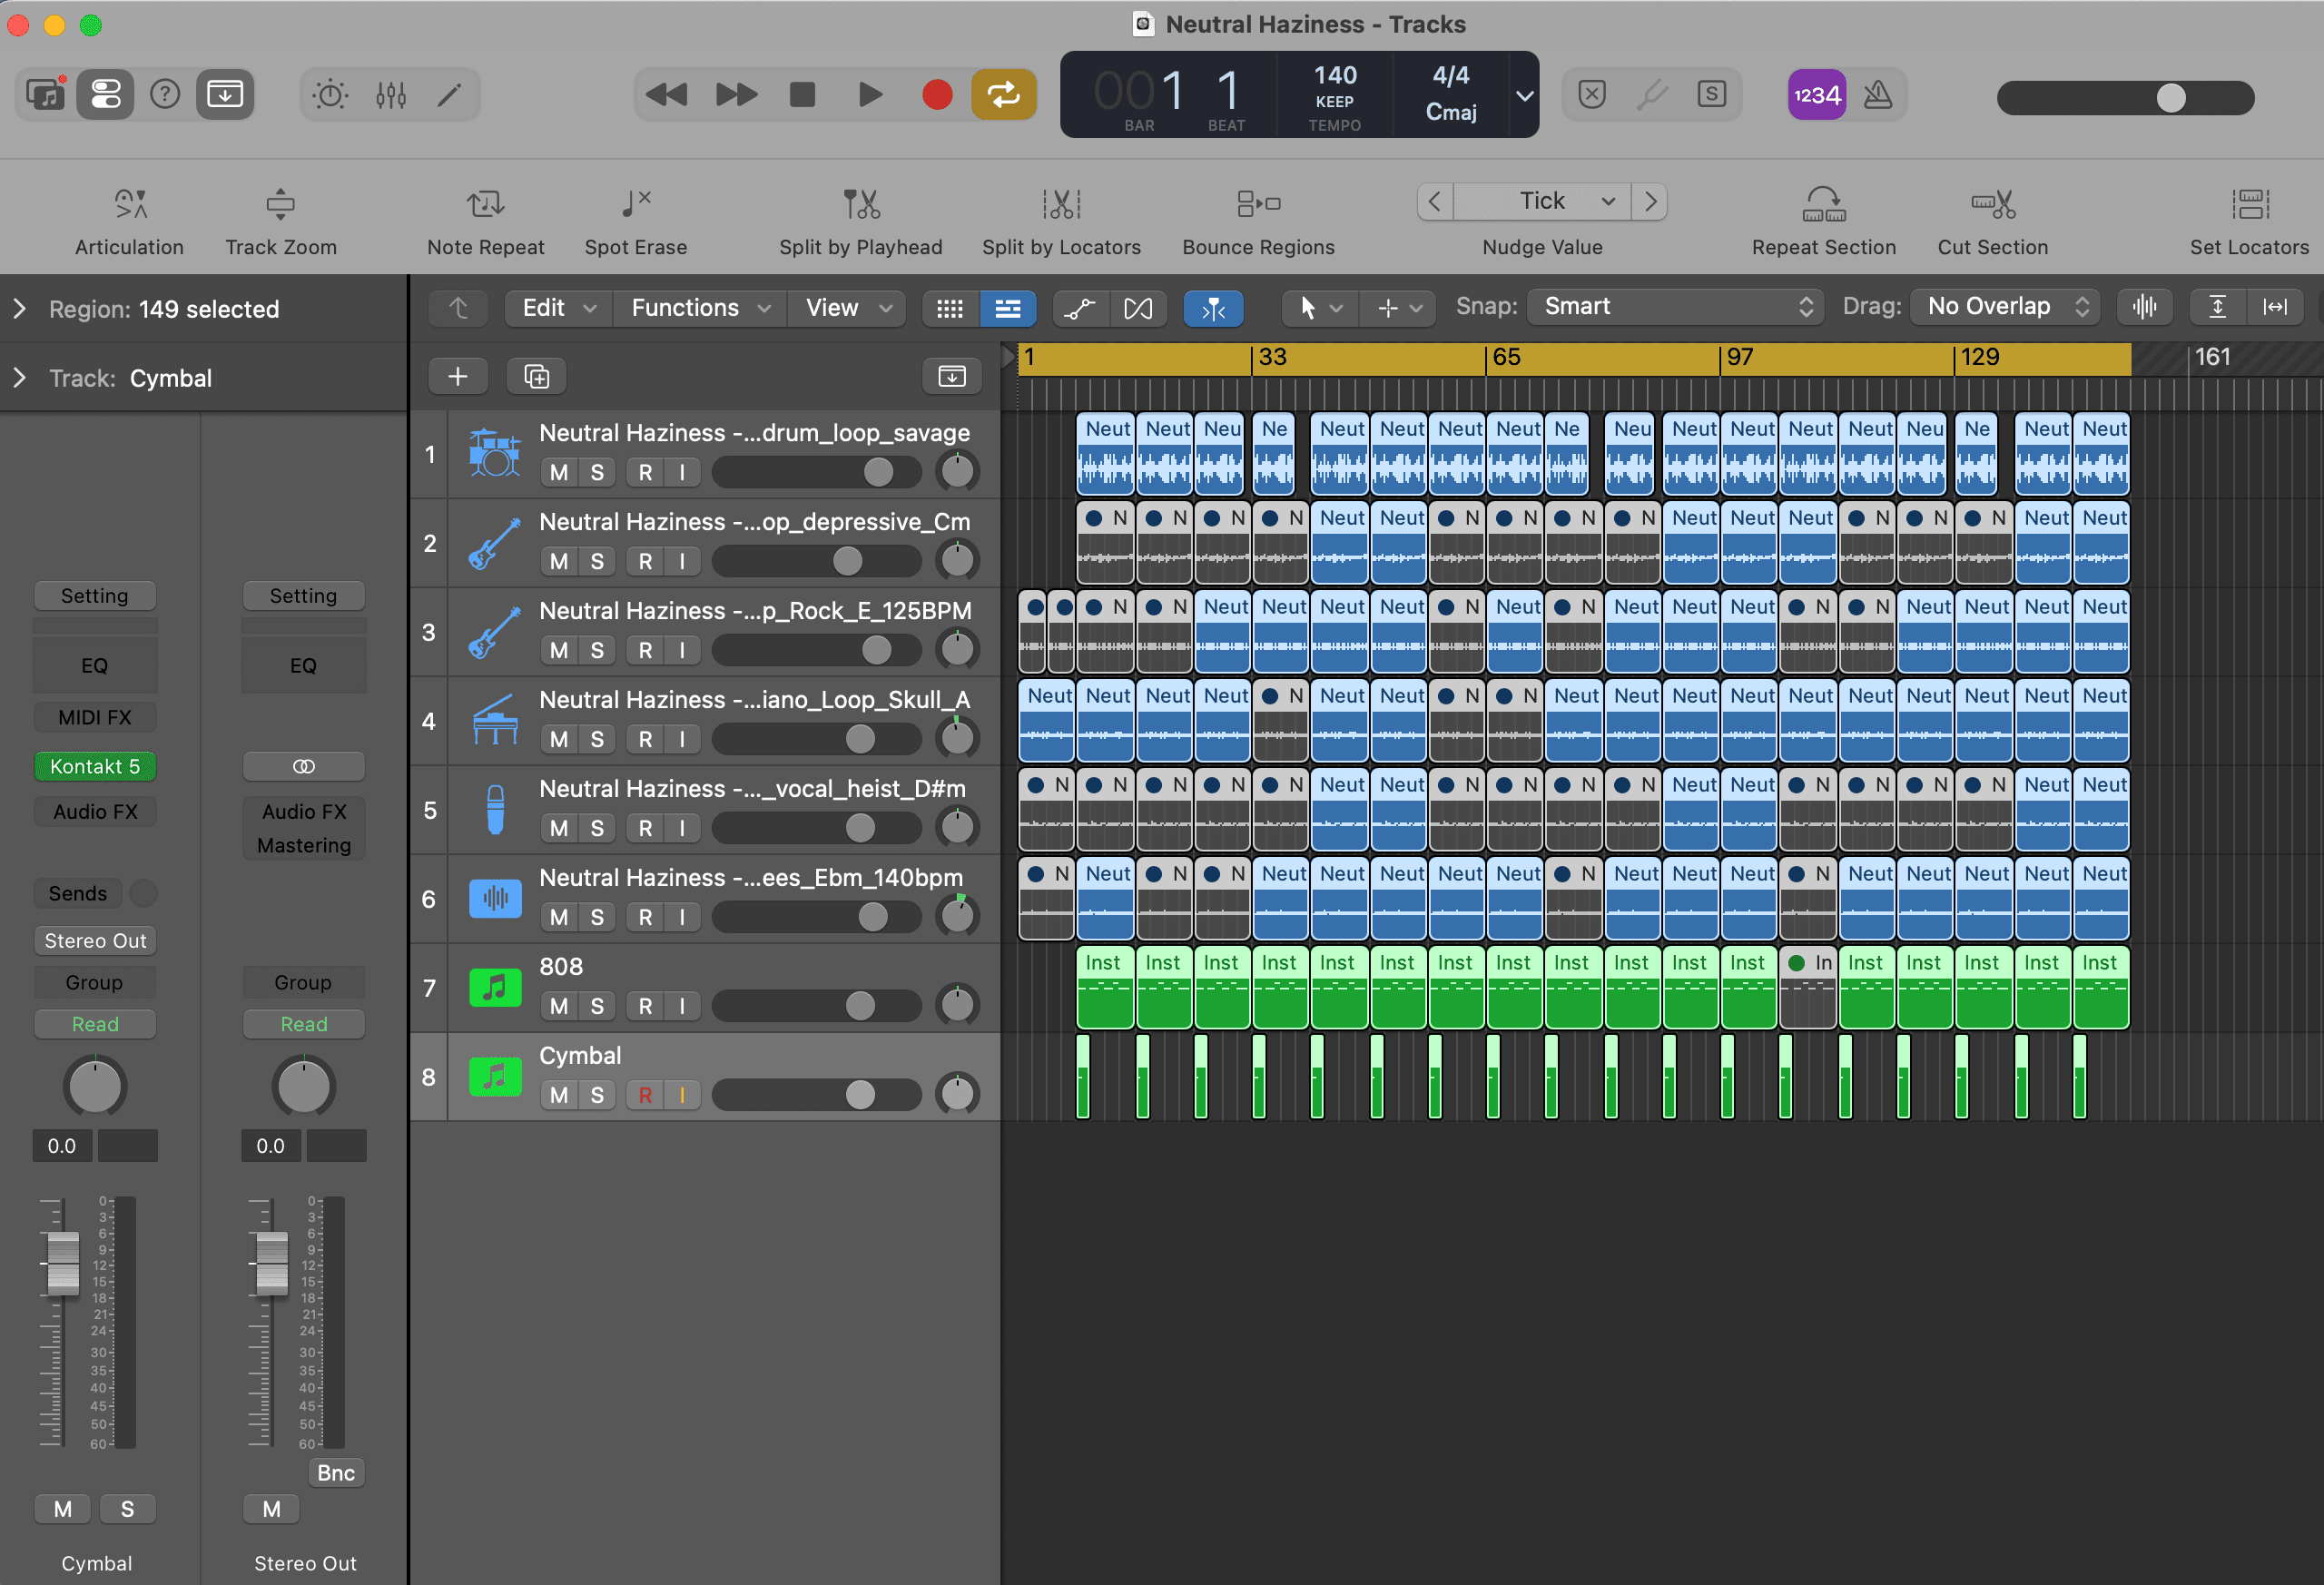Open the Editors pencil icon
The width and height of the screenshot is (2324, 1585).
(x=450, y=95)
